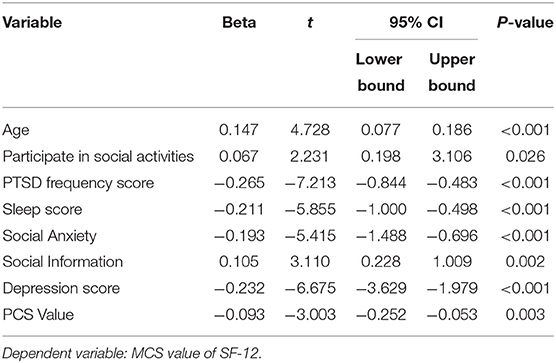Click the Depression score row label
The image size is (556, 363).
click(x=61, y=288)
